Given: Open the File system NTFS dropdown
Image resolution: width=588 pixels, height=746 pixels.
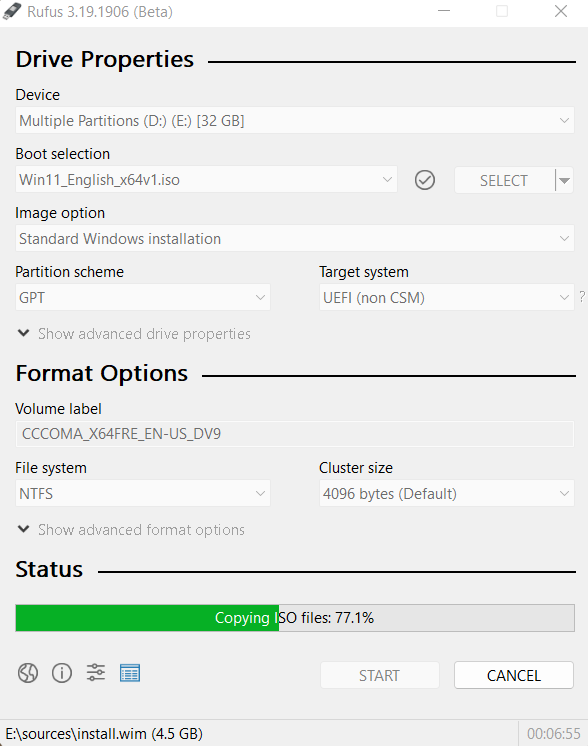Looking at the screenshot, I should pos(143,493).
